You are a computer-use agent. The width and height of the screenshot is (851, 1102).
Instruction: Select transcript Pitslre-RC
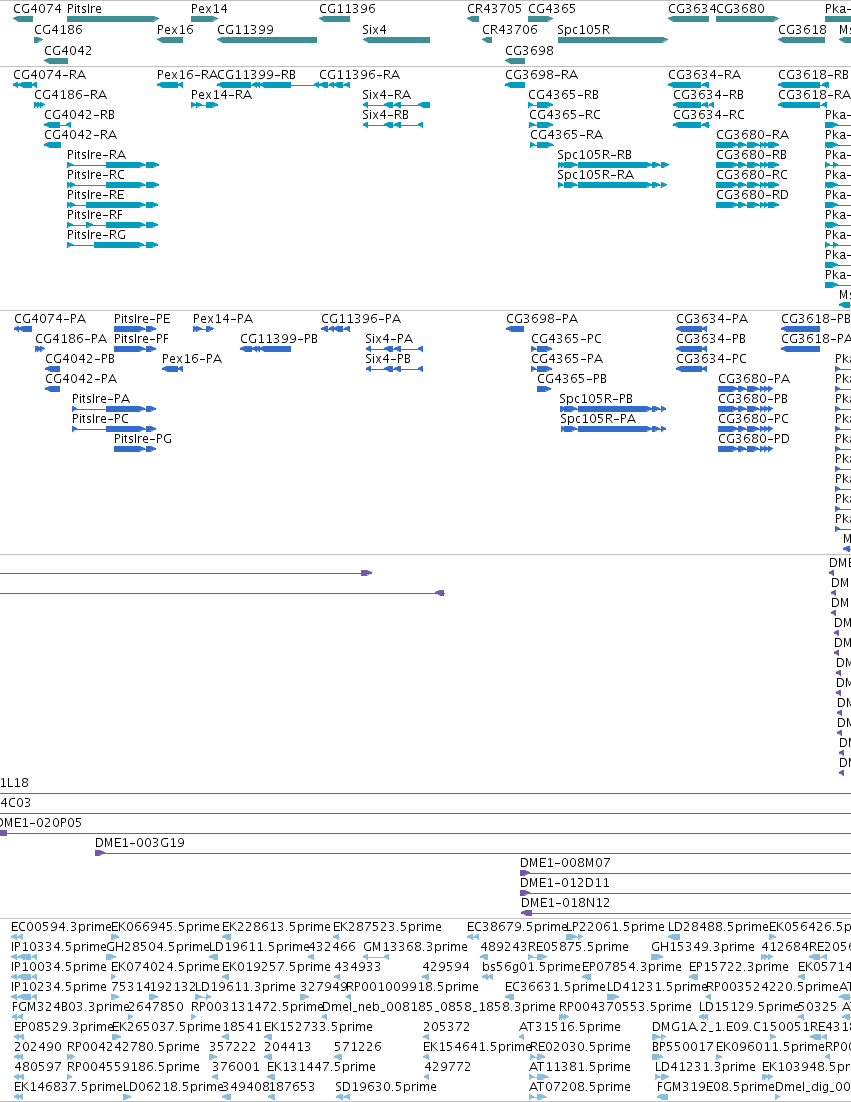pyautogui.click(x=96, y=174)
